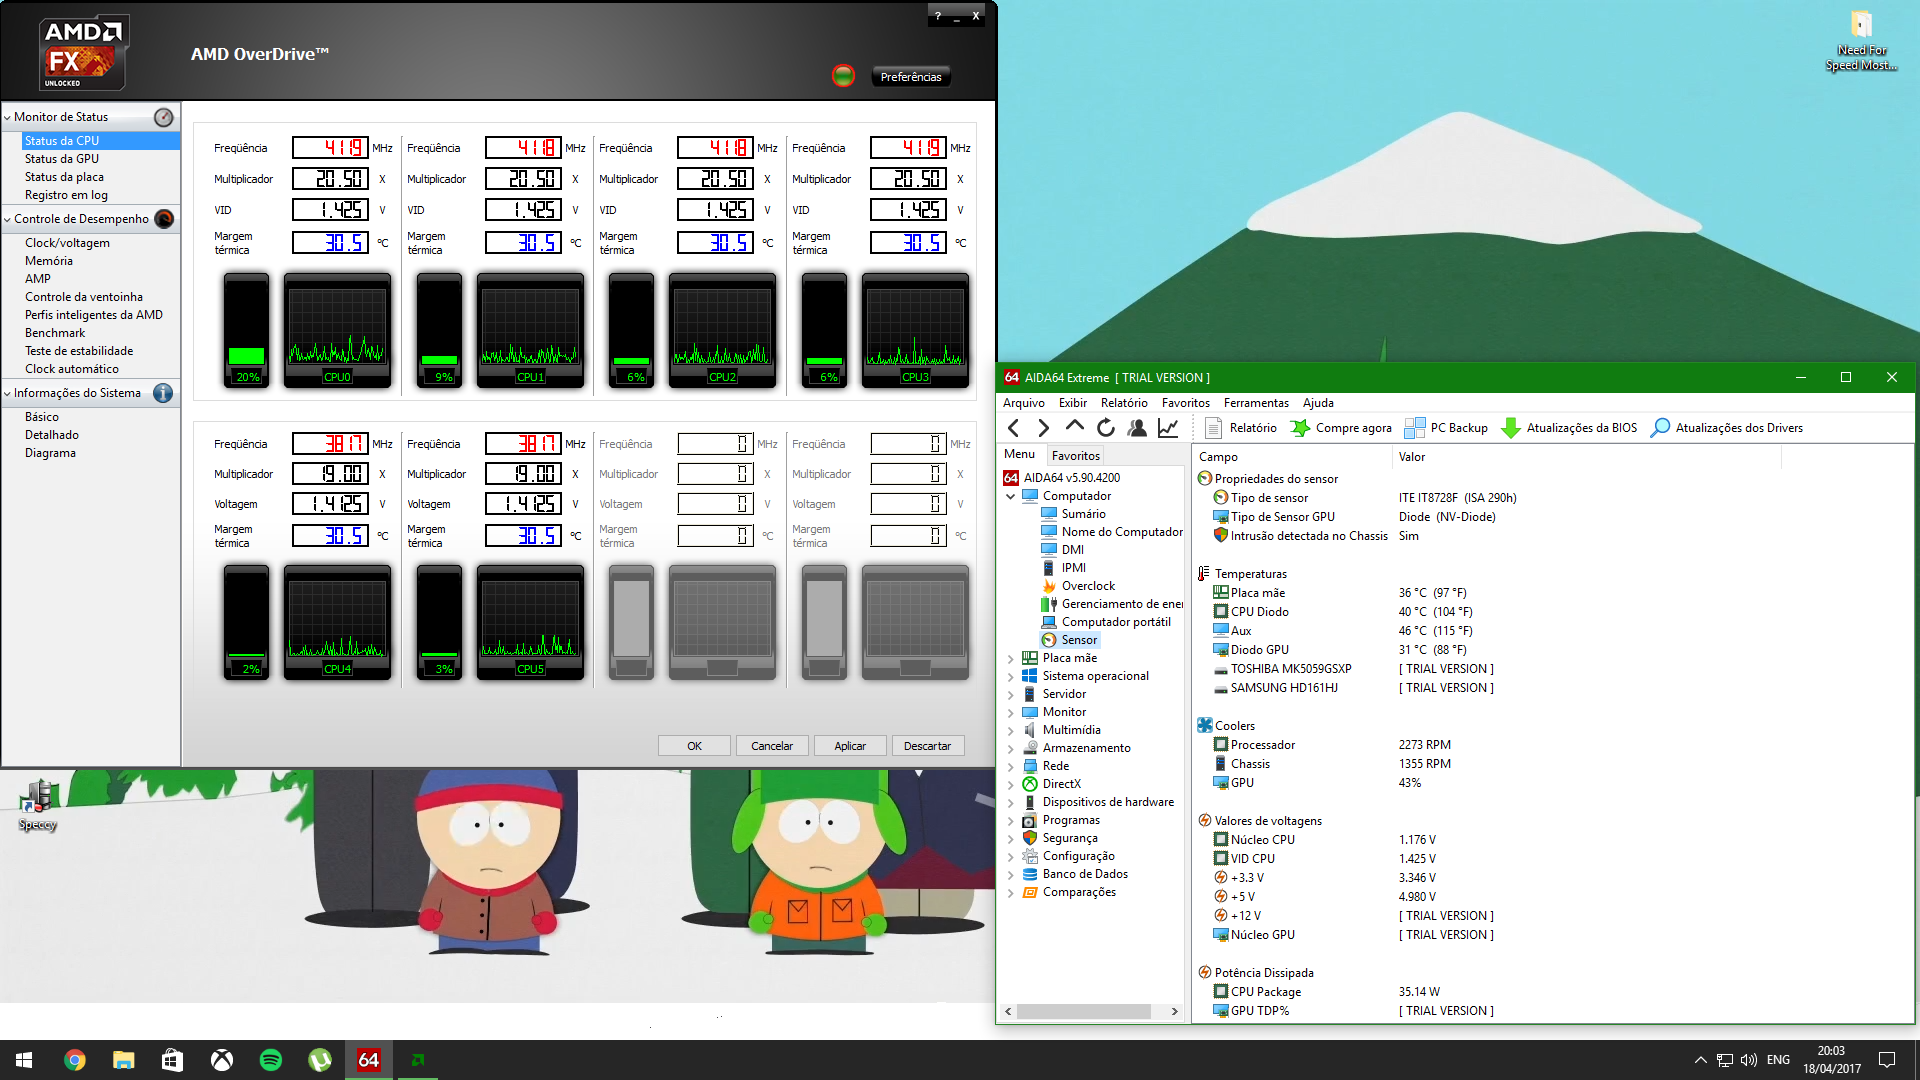
Task: Switch to the Favoritos tab
Action: coord(1075,455)
